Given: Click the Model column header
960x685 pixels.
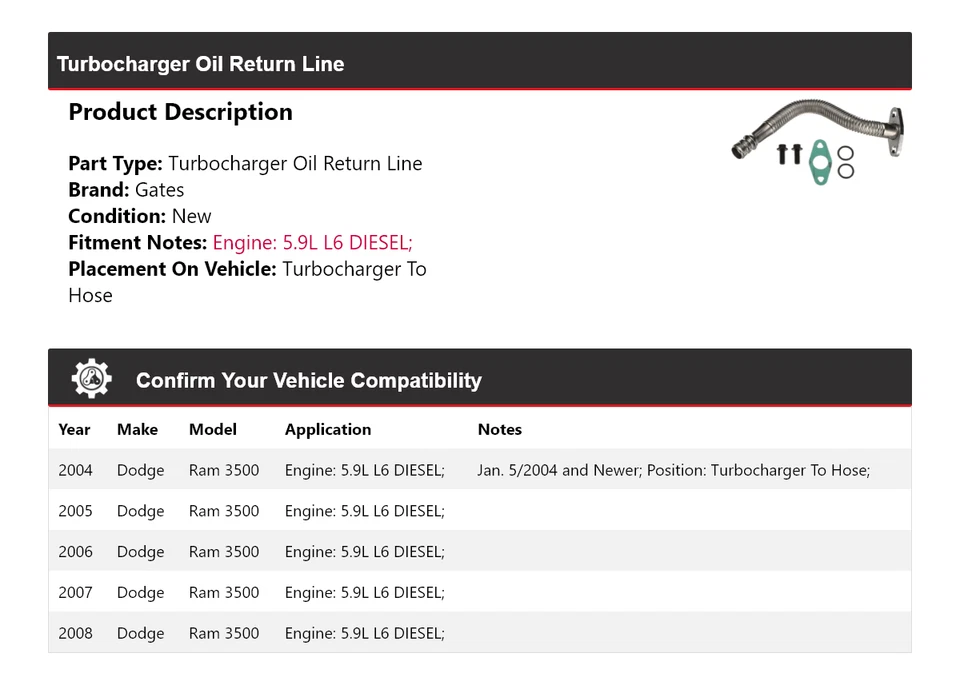Looking at the screenshot, I should coord(213,429).
